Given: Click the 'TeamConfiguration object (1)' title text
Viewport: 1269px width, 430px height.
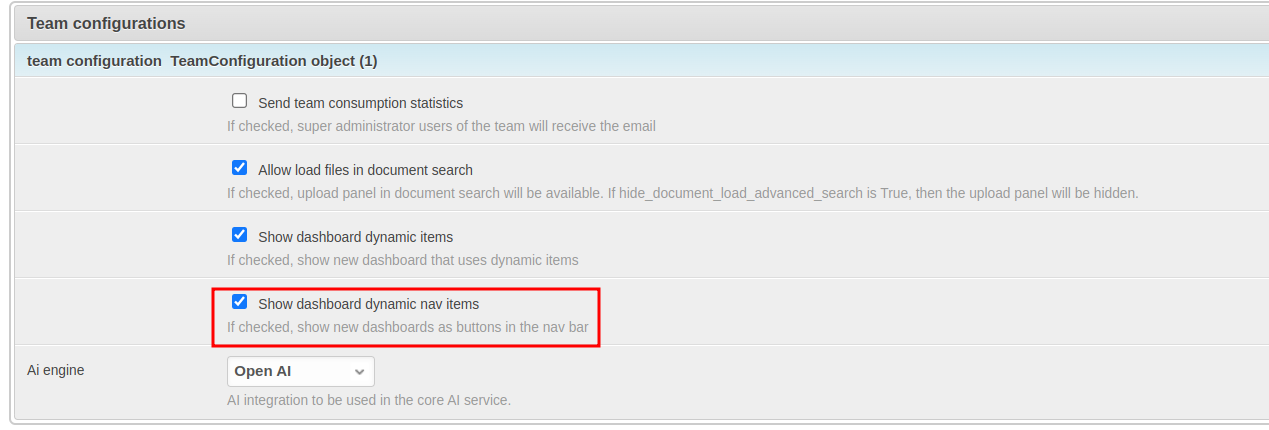Looking at the screenshot, I should click(x=273, y=61).
